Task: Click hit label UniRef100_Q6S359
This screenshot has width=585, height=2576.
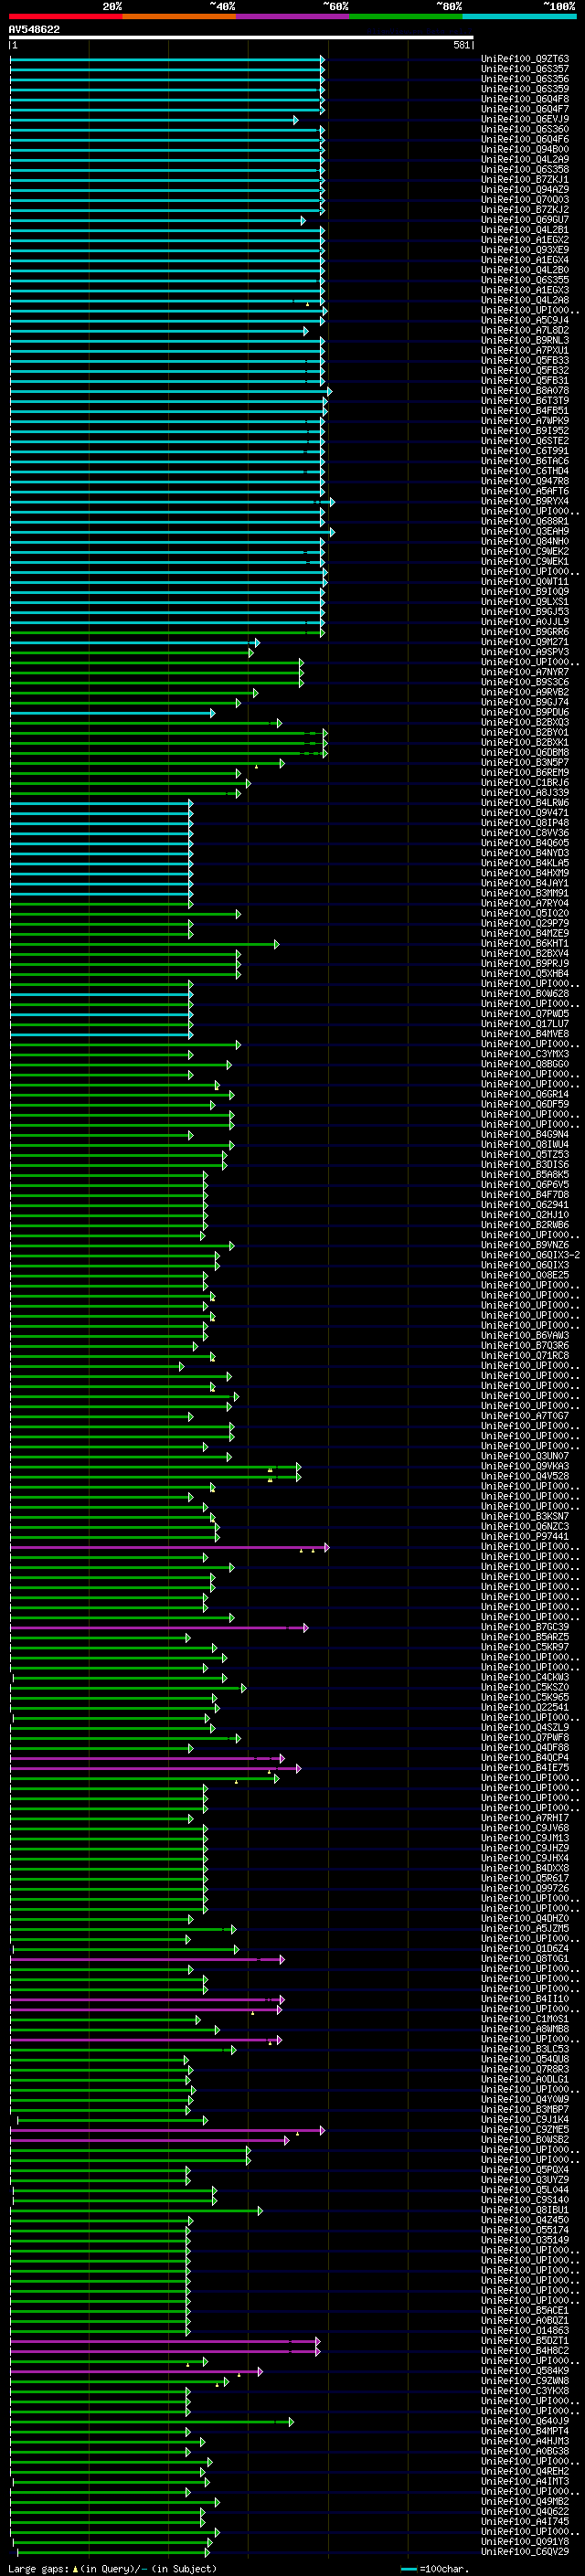Action: [525, 89]
